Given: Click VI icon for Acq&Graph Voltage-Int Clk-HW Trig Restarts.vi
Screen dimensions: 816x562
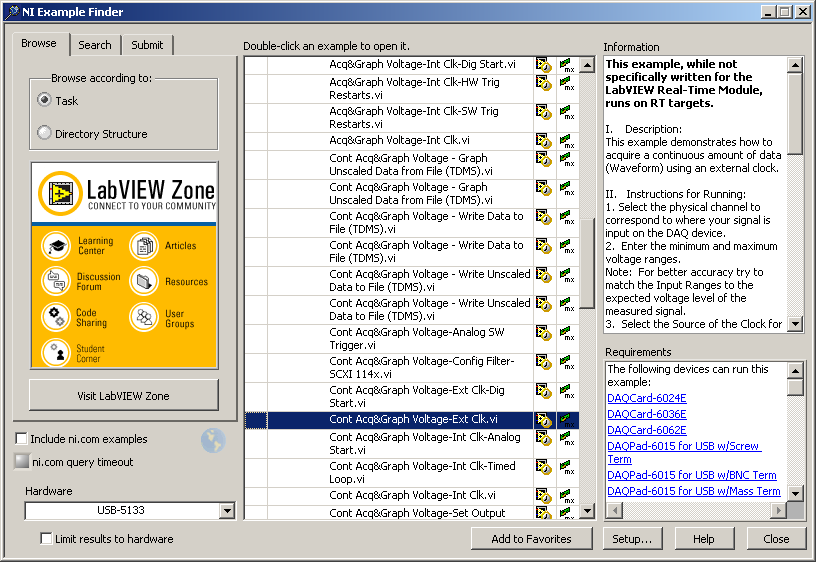Looking at the screenshot, I should (544, 83).
